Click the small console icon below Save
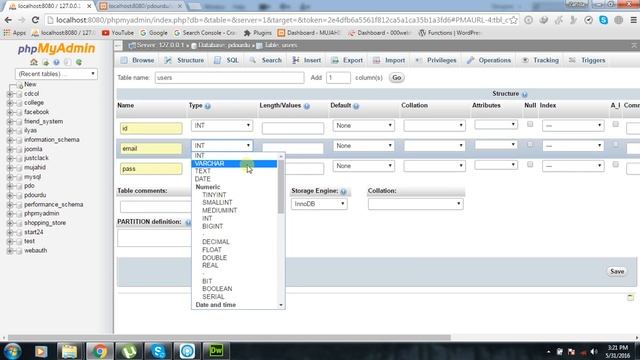 630,298
